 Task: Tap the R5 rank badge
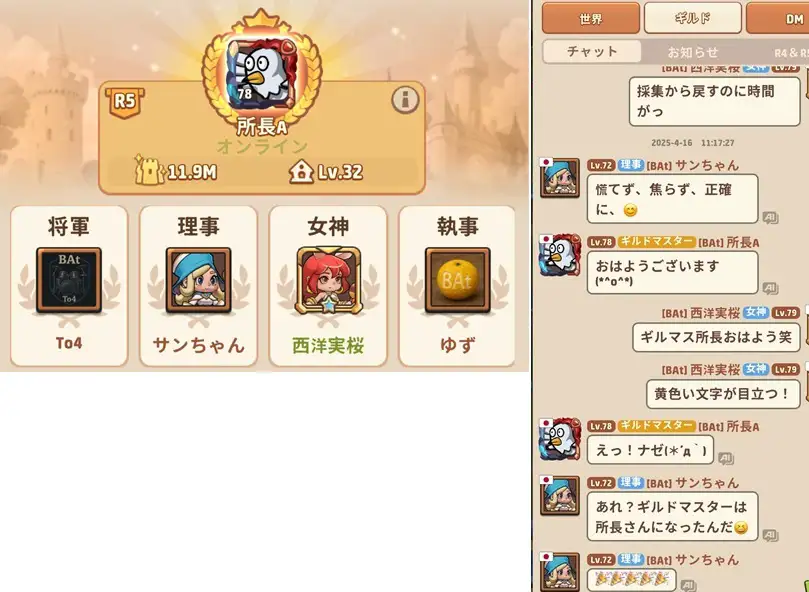coord(124,102)
